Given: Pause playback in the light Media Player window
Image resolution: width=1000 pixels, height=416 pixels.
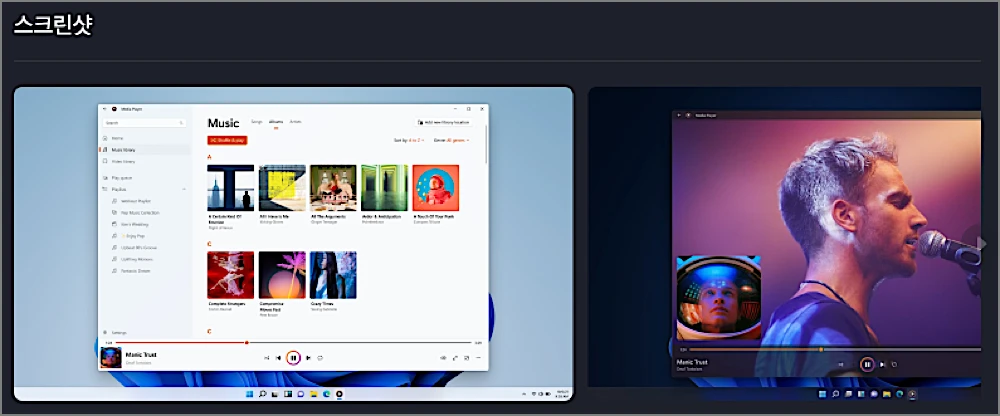Looking at the screenshot, I should click(293, 358).
